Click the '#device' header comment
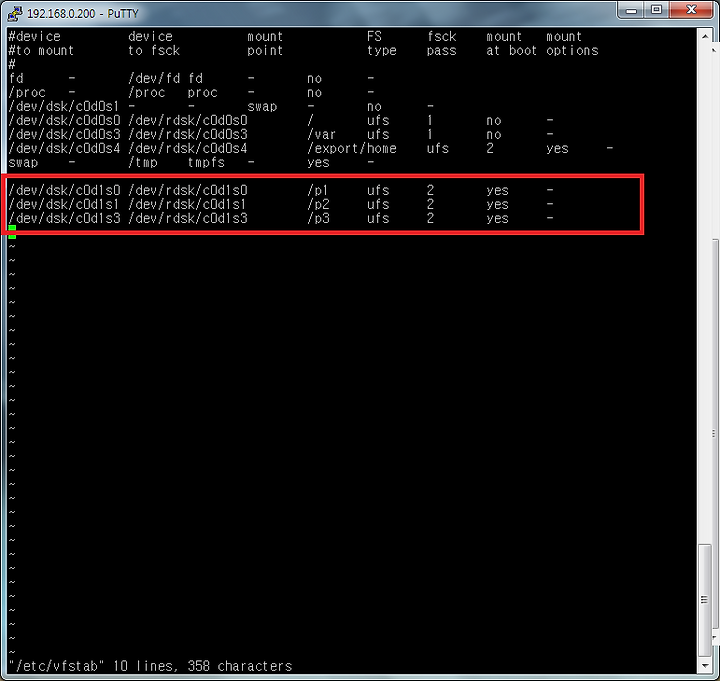Viewport: 720px width, 681px height. click(34, 36)
